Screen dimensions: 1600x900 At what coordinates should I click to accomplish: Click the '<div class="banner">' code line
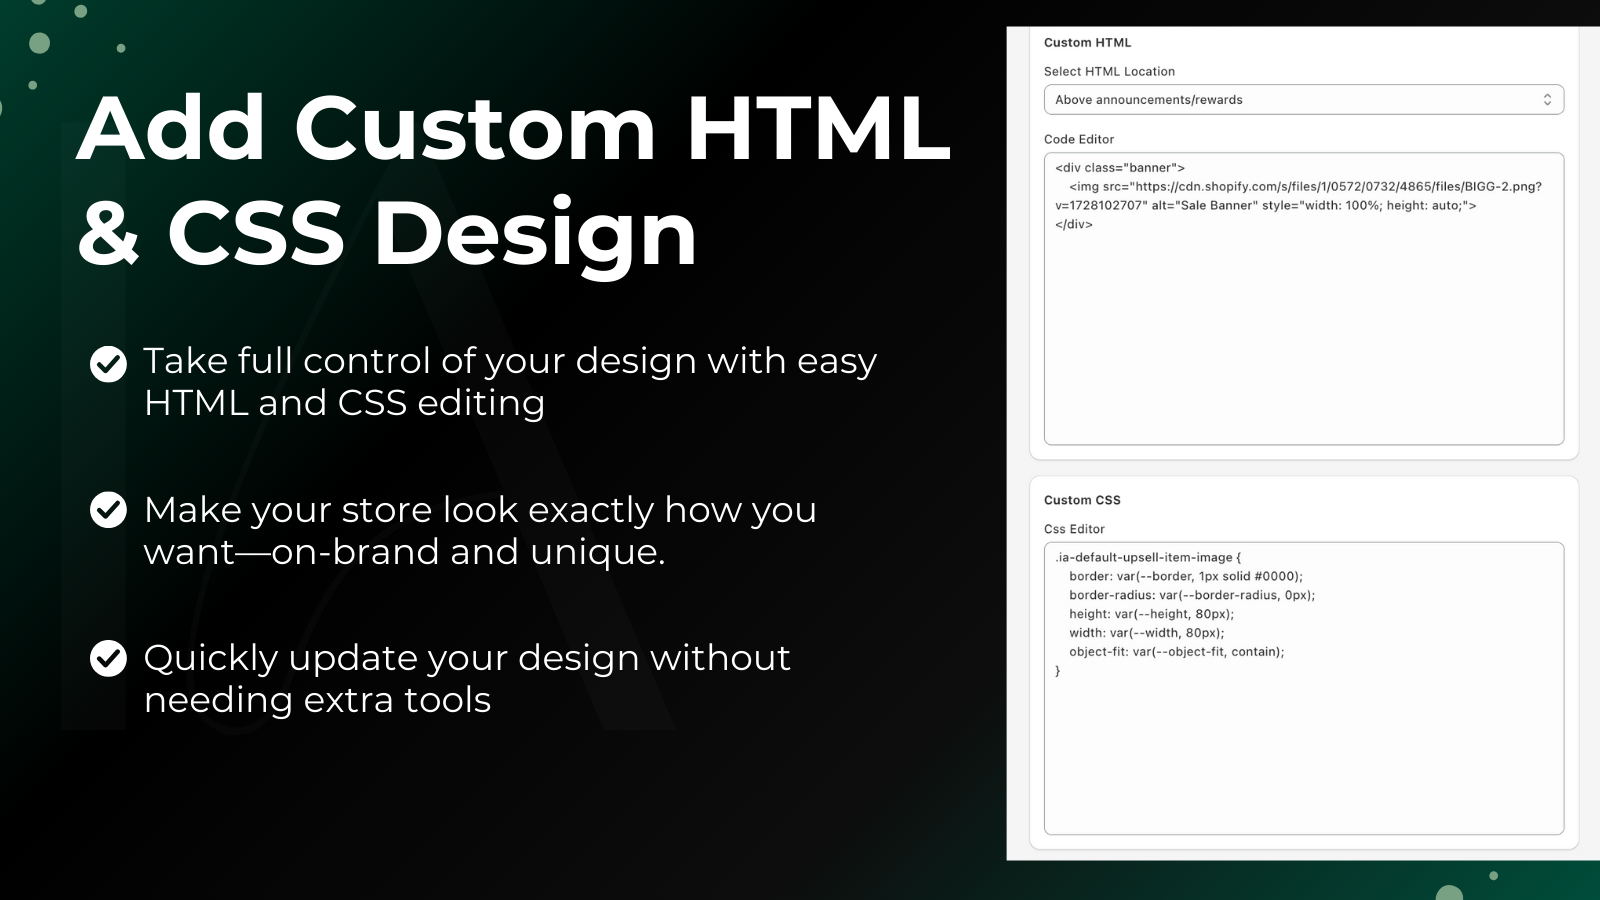click(x=1119, y=168)
